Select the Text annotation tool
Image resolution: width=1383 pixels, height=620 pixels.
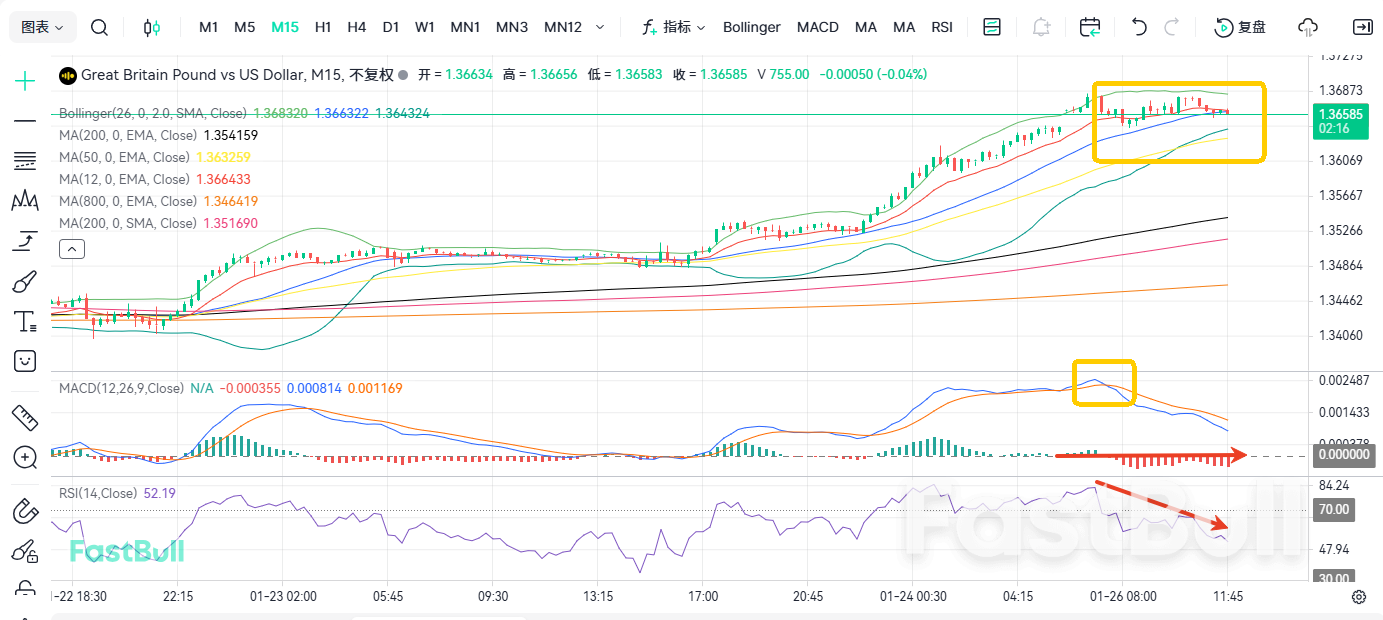[24, 321]
